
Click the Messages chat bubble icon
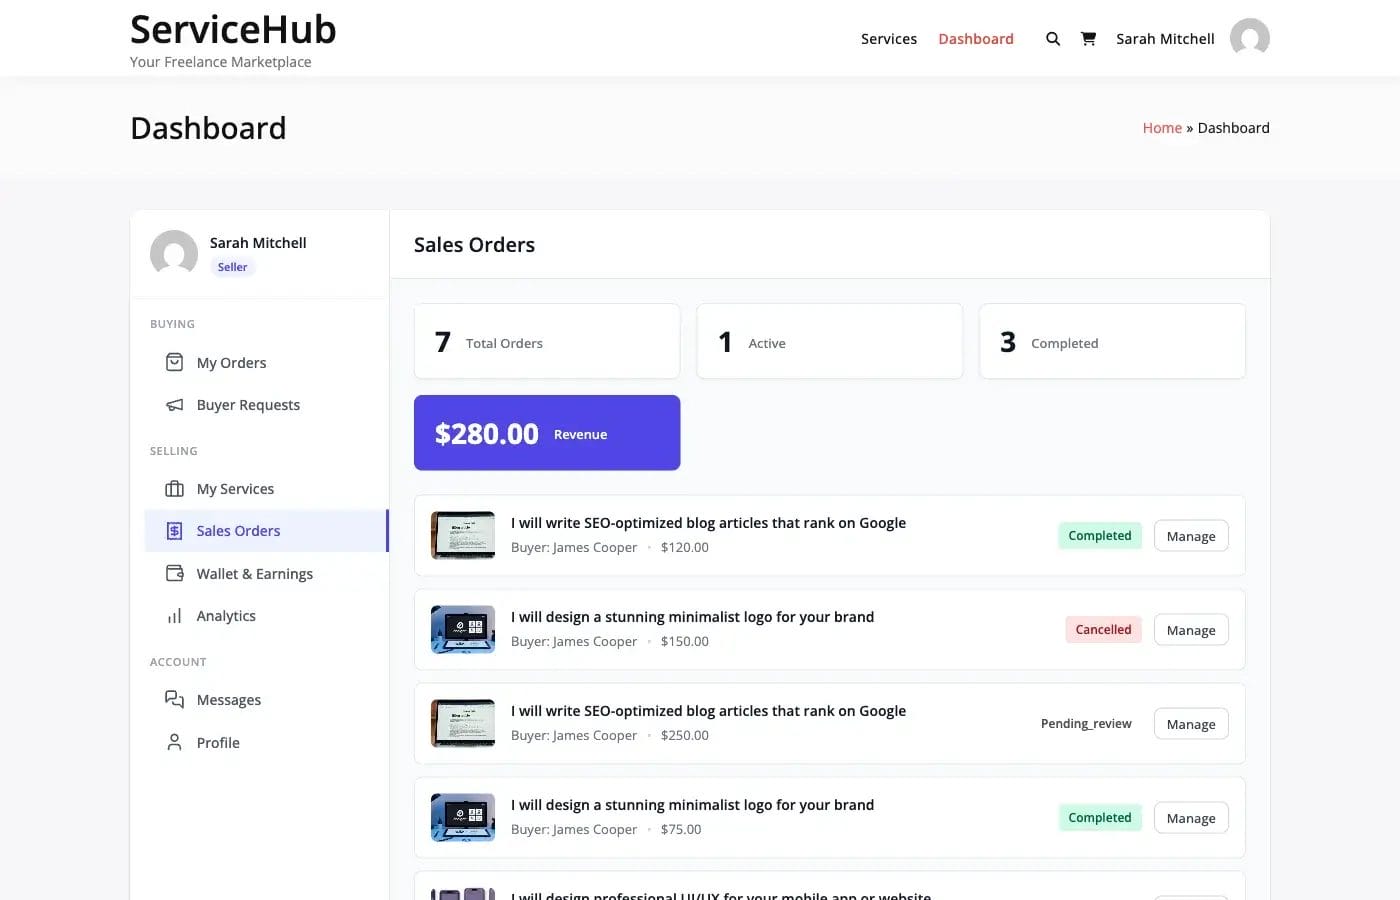[x=174, y=700]
